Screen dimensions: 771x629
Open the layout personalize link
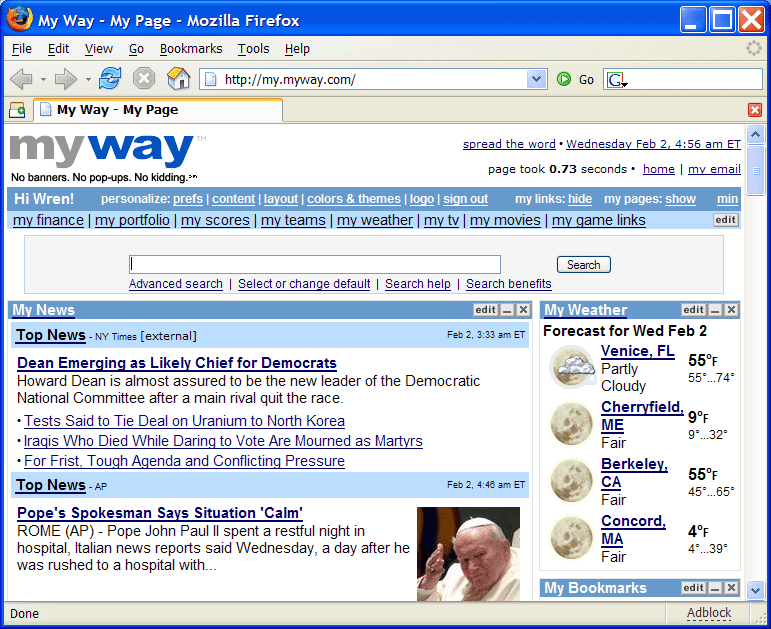281,199
